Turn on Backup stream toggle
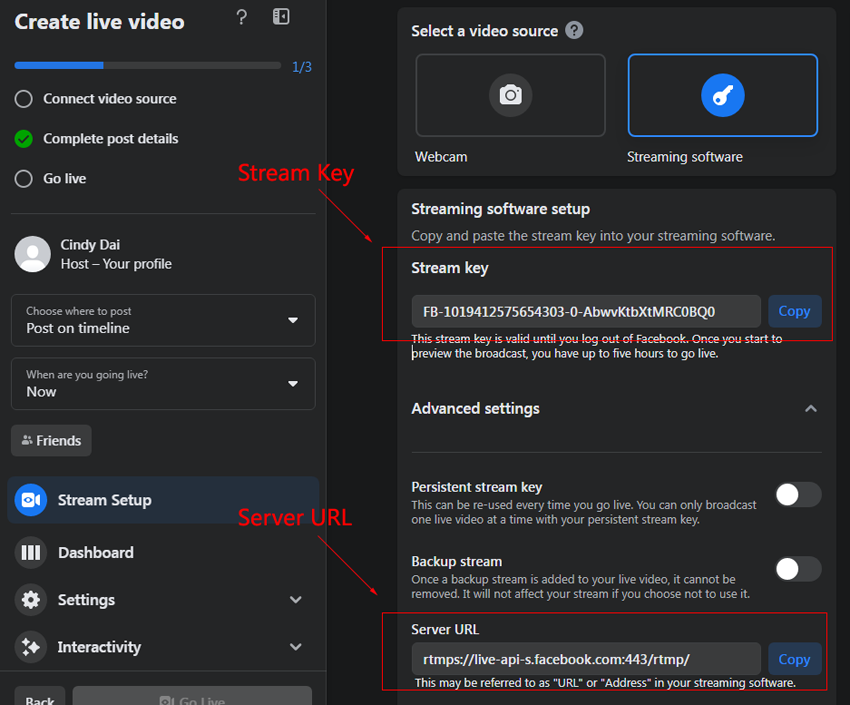The image size is (850, 705). pos(798,569)
